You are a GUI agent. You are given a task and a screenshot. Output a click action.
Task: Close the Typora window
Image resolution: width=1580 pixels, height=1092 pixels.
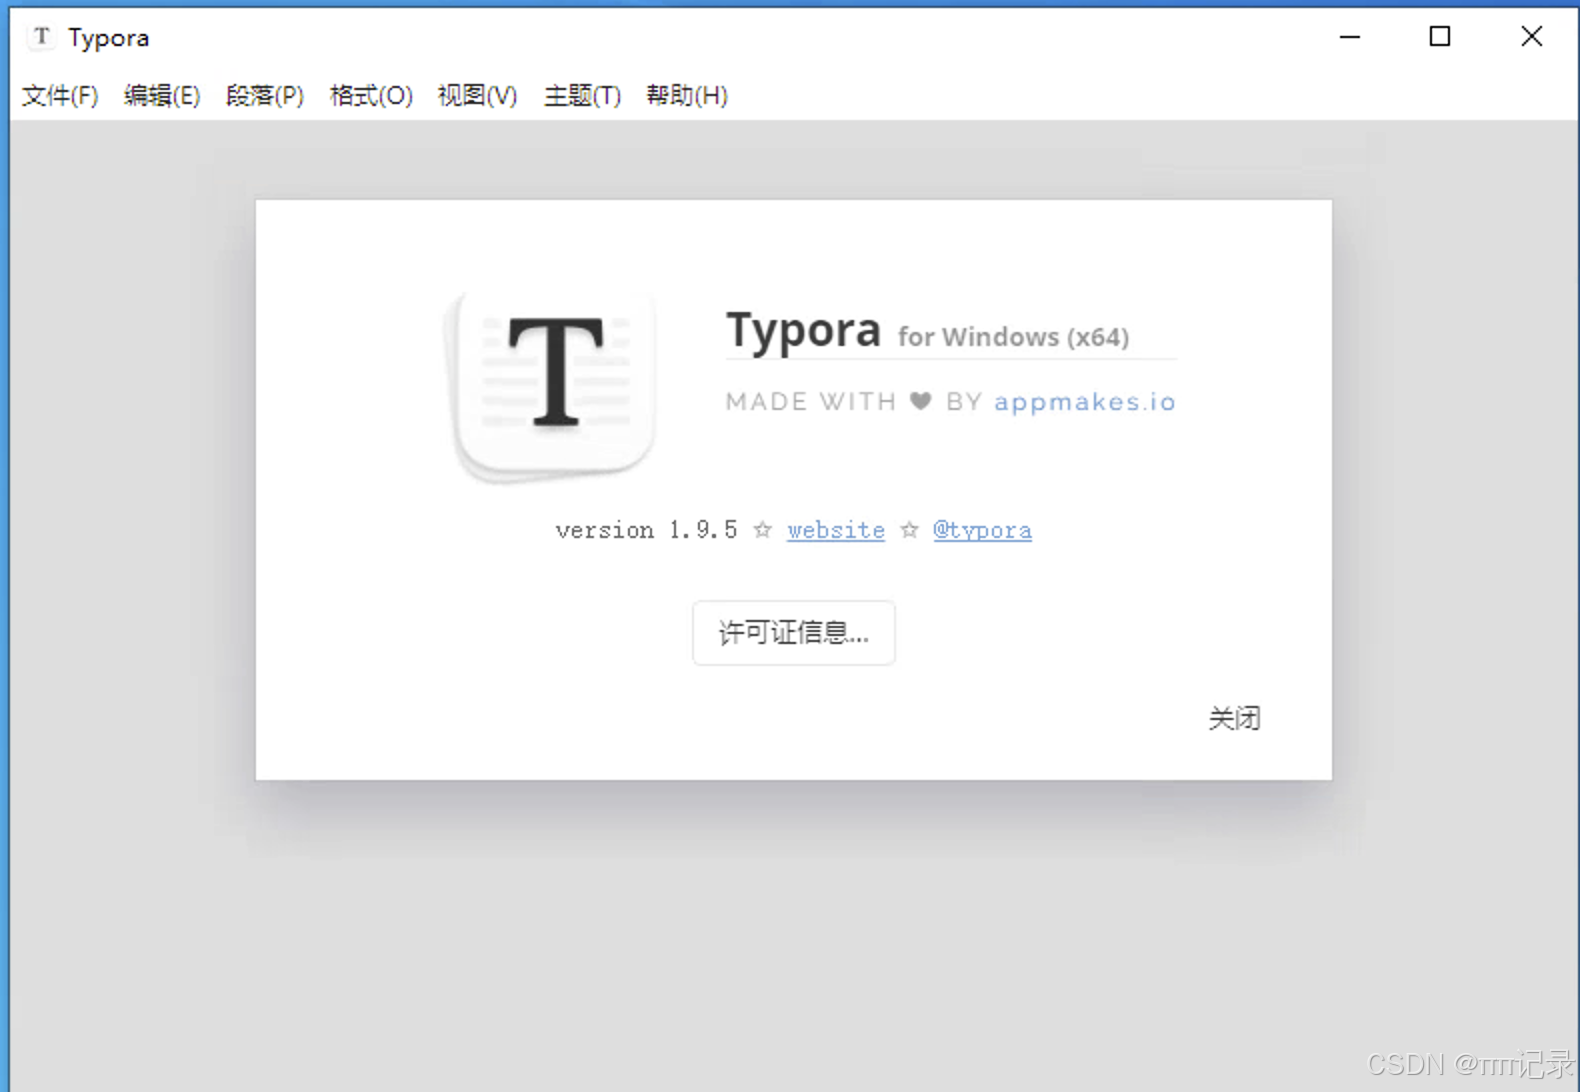(x=1531, y=37)
